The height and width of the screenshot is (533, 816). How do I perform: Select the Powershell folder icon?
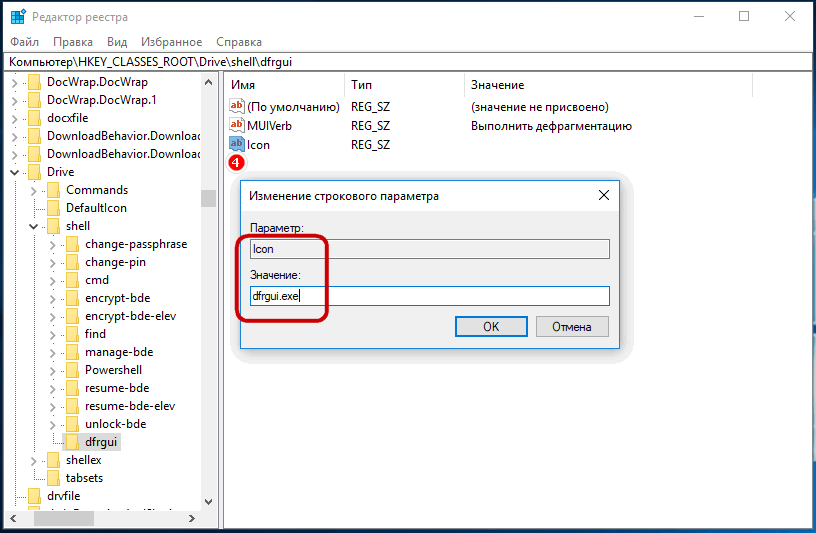point(72,370)
